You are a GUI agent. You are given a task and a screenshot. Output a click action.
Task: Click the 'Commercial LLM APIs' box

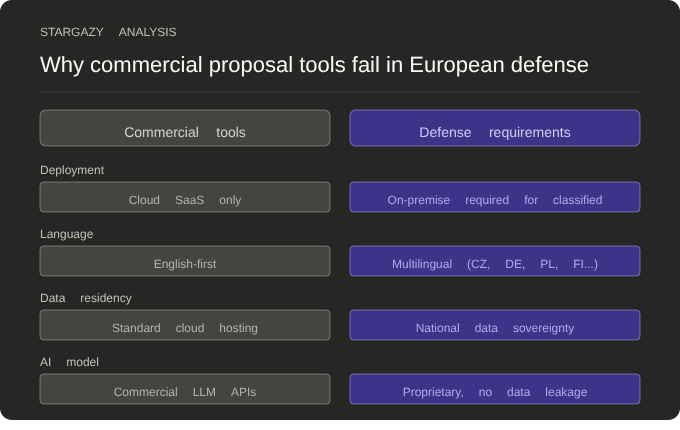tap(185, 390)
